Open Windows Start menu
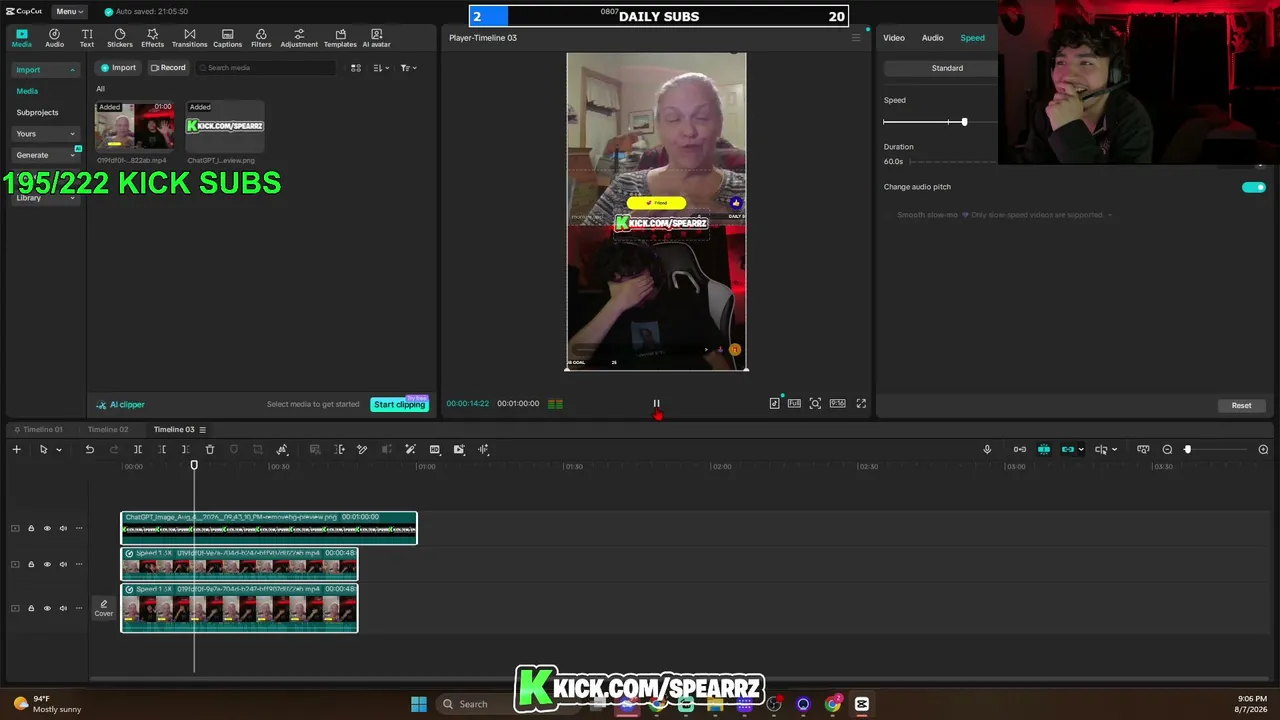Viewport: 1280px width, 720px height. click(419, 704)
